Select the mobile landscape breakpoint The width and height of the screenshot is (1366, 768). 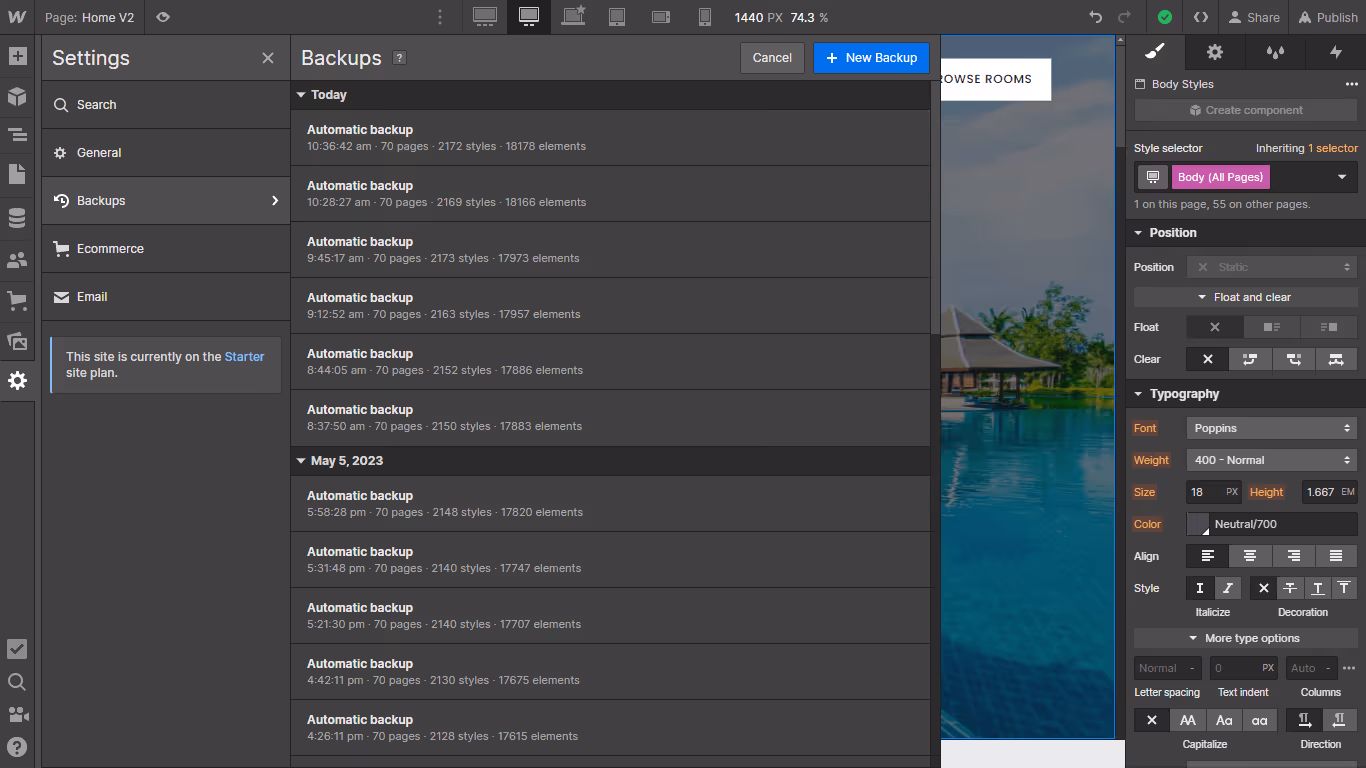661,17
